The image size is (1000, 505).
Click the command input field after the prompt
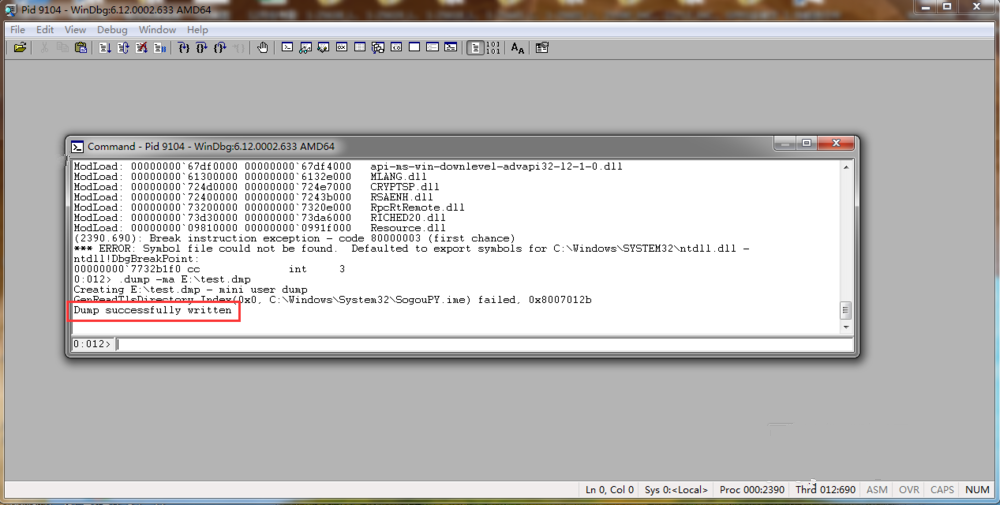click(483, 344)
